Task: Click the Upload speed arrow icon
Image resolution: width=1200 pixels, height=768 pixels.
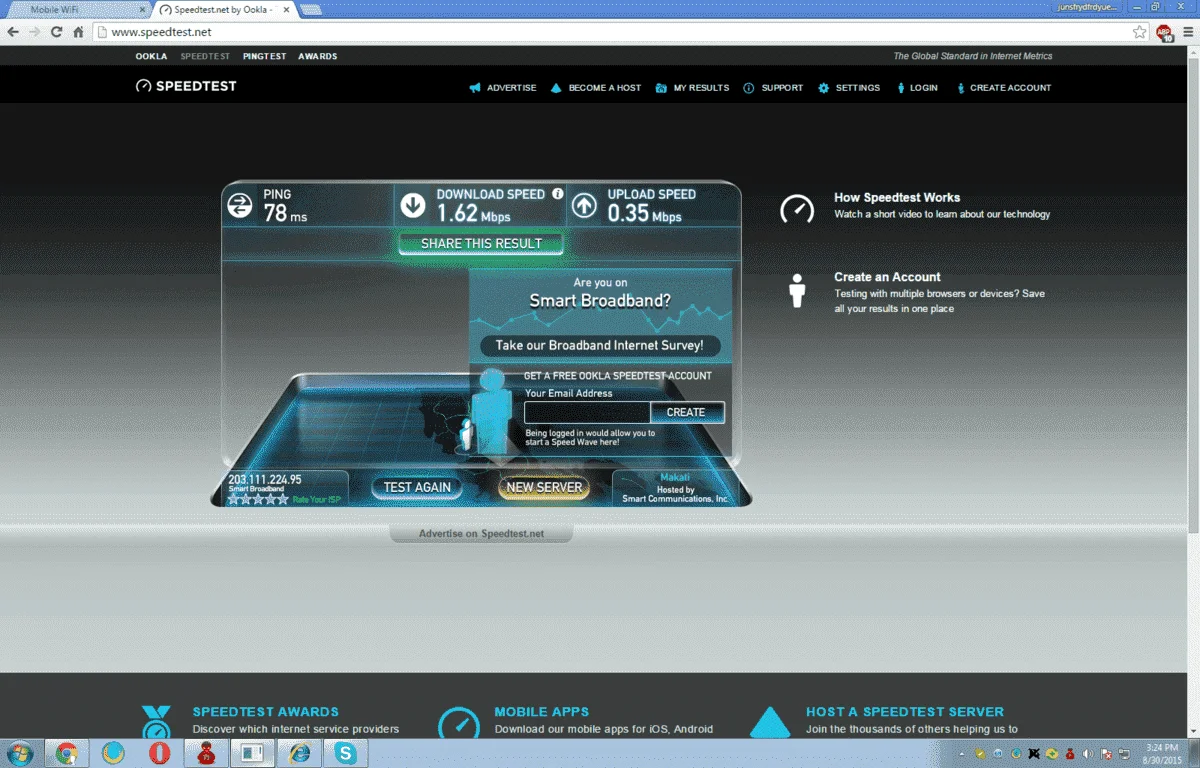Action: 584,206
